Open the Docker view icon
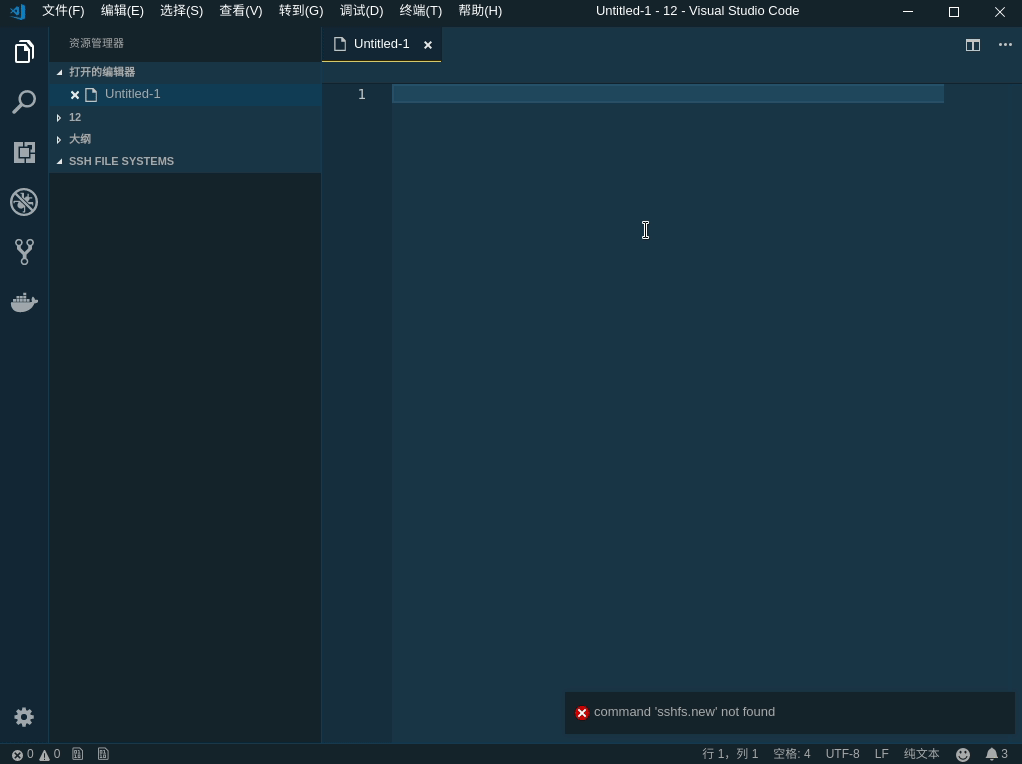Image resolution: width=1022 pixels, height=764 pixels. pyautogui.click(x=24, y=302)
